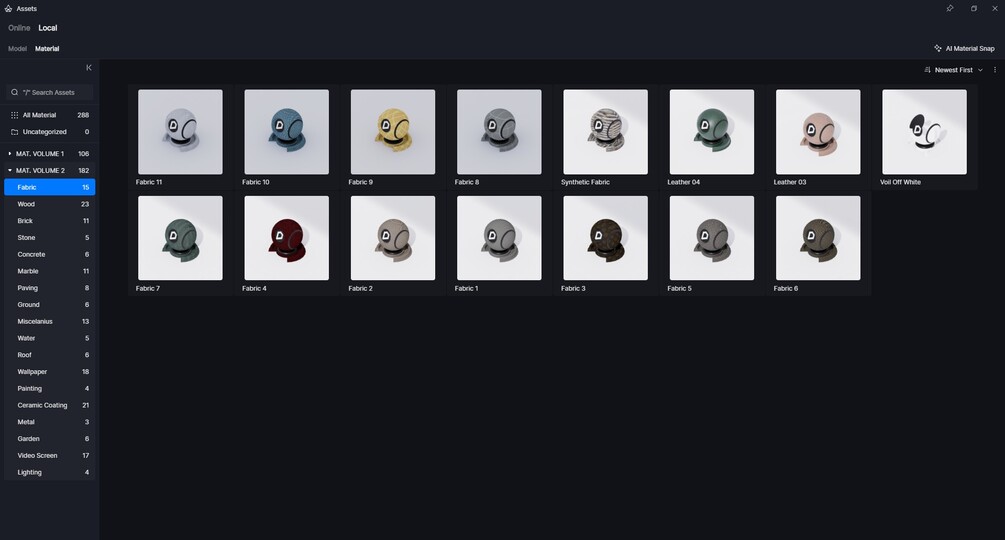The height and width of the screenshot is (540, 1005).
Task: Click the AI Material Snap icon
Action: pos(938,48)
